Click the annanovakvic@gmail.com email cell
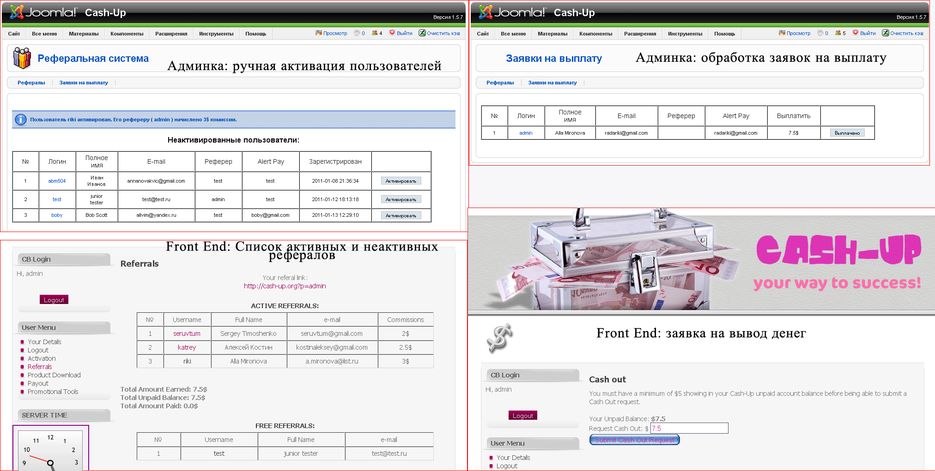Viewport: 935px width, 471px height. [x=156, y=181]
